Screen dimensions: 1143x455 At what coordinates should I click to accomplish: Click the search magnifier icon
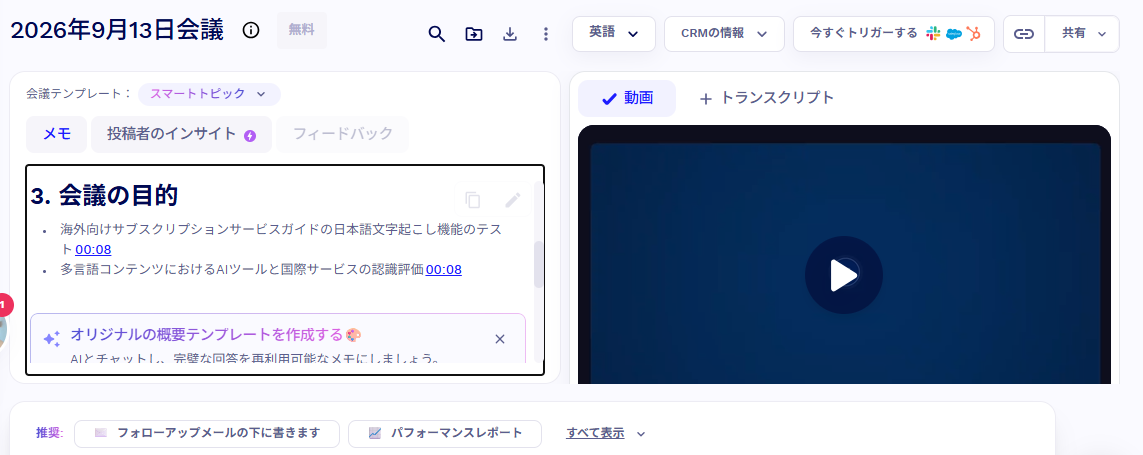[436, 34]
